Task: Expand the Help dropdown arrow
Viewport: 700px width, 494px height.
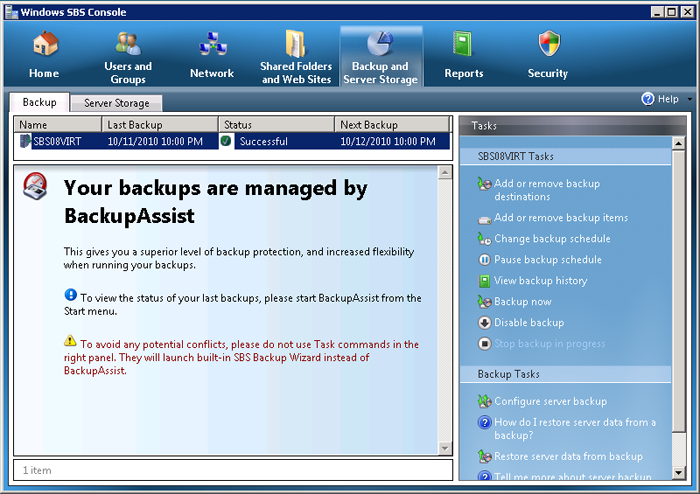Action: click(688, 100)
